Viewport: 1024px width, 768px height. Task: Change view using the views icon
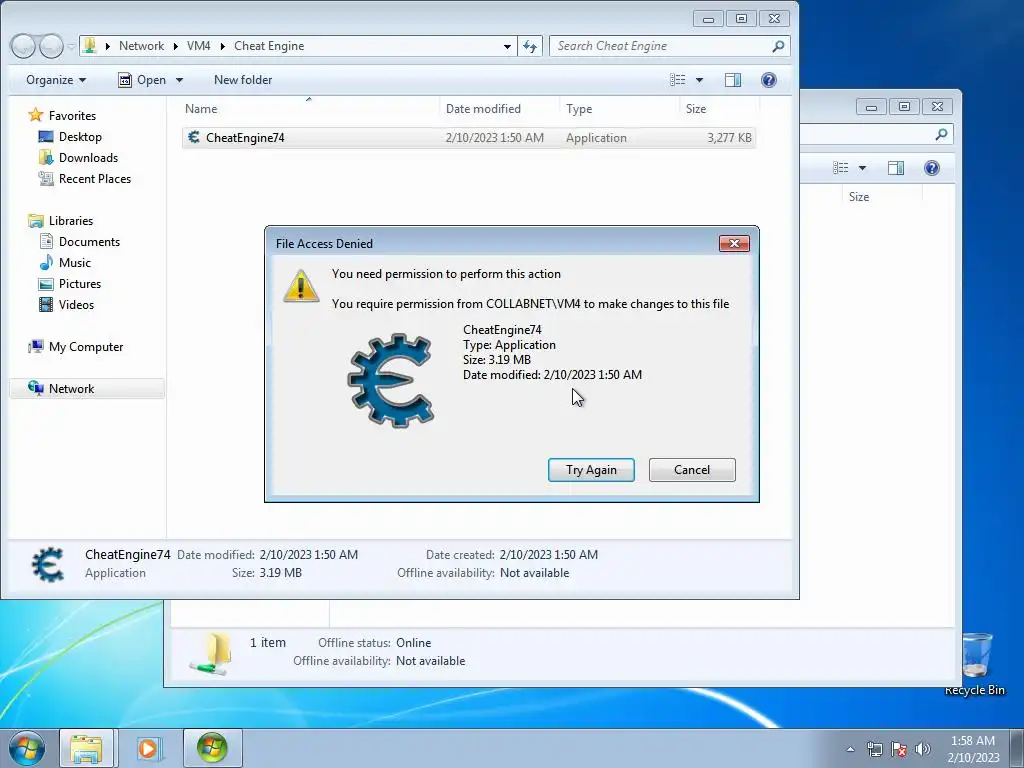click(678, 80)
